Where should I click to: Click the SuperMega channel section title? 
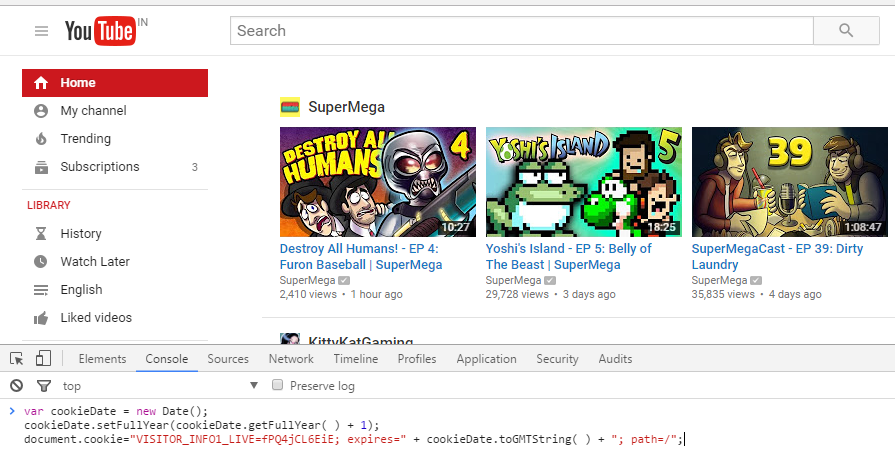[346, 107]
